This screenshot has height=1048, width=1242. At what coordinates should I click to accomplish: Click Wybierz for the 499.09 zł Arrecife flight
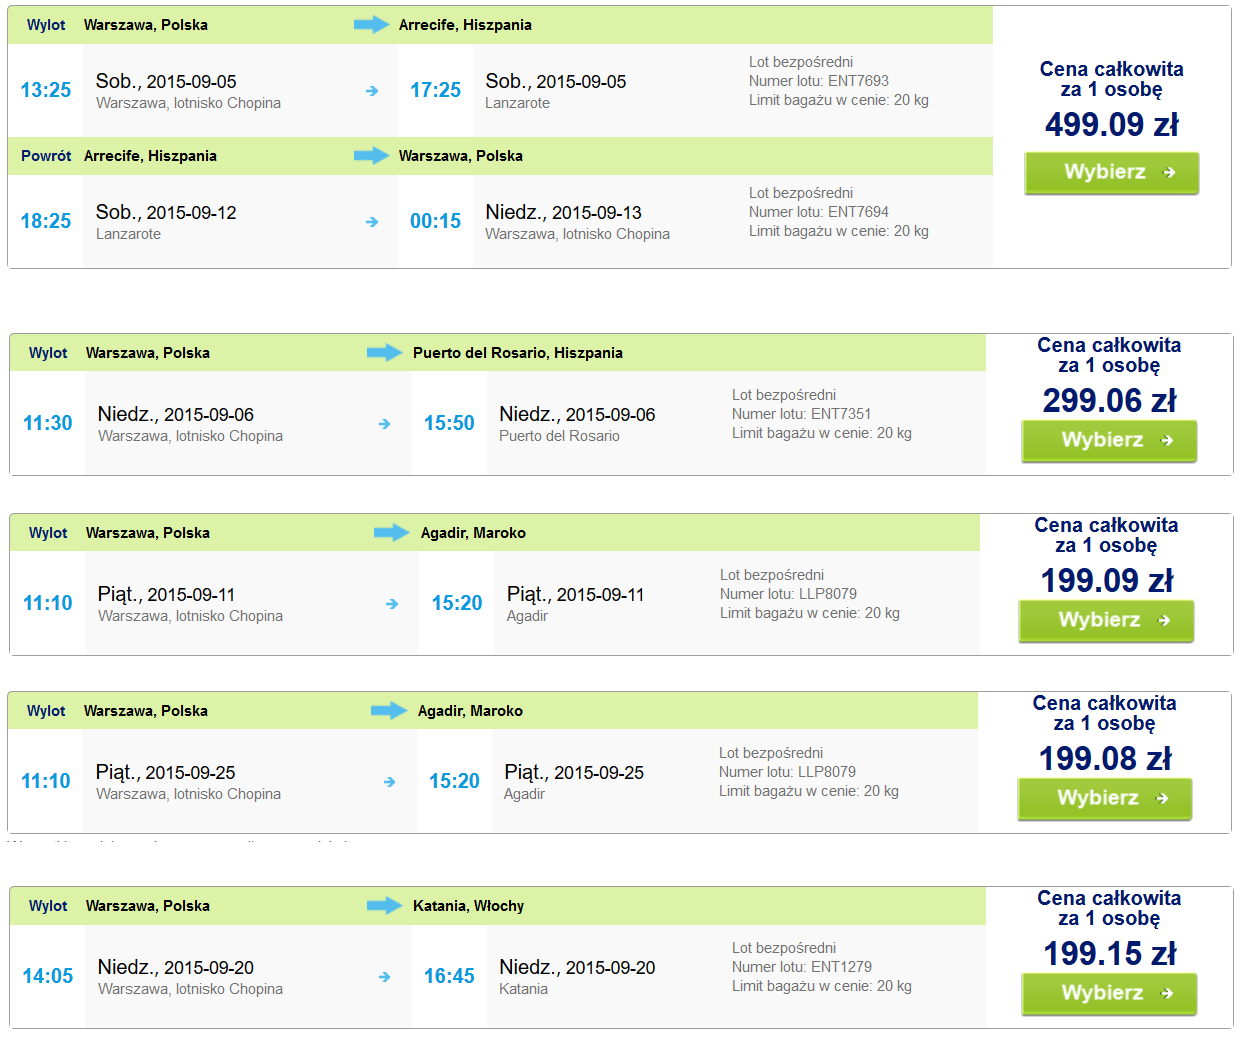[x=1111, y=173]
